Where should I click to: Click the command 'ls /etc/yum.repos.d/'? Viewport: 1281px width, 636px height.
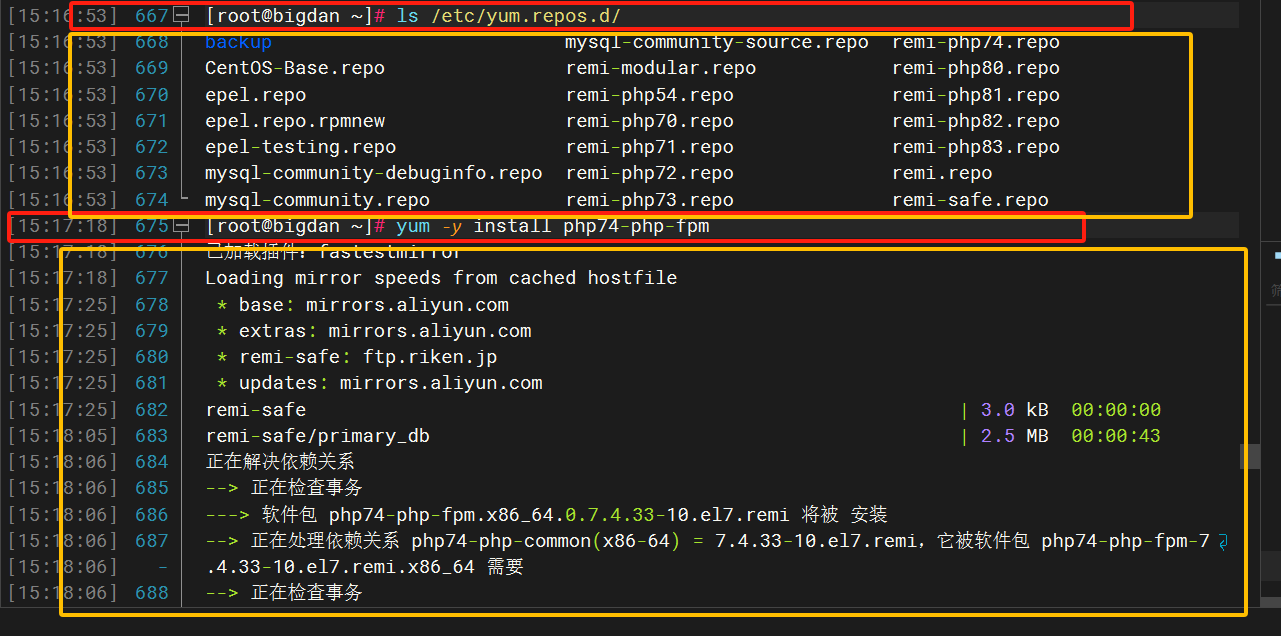tap(509, 16)
